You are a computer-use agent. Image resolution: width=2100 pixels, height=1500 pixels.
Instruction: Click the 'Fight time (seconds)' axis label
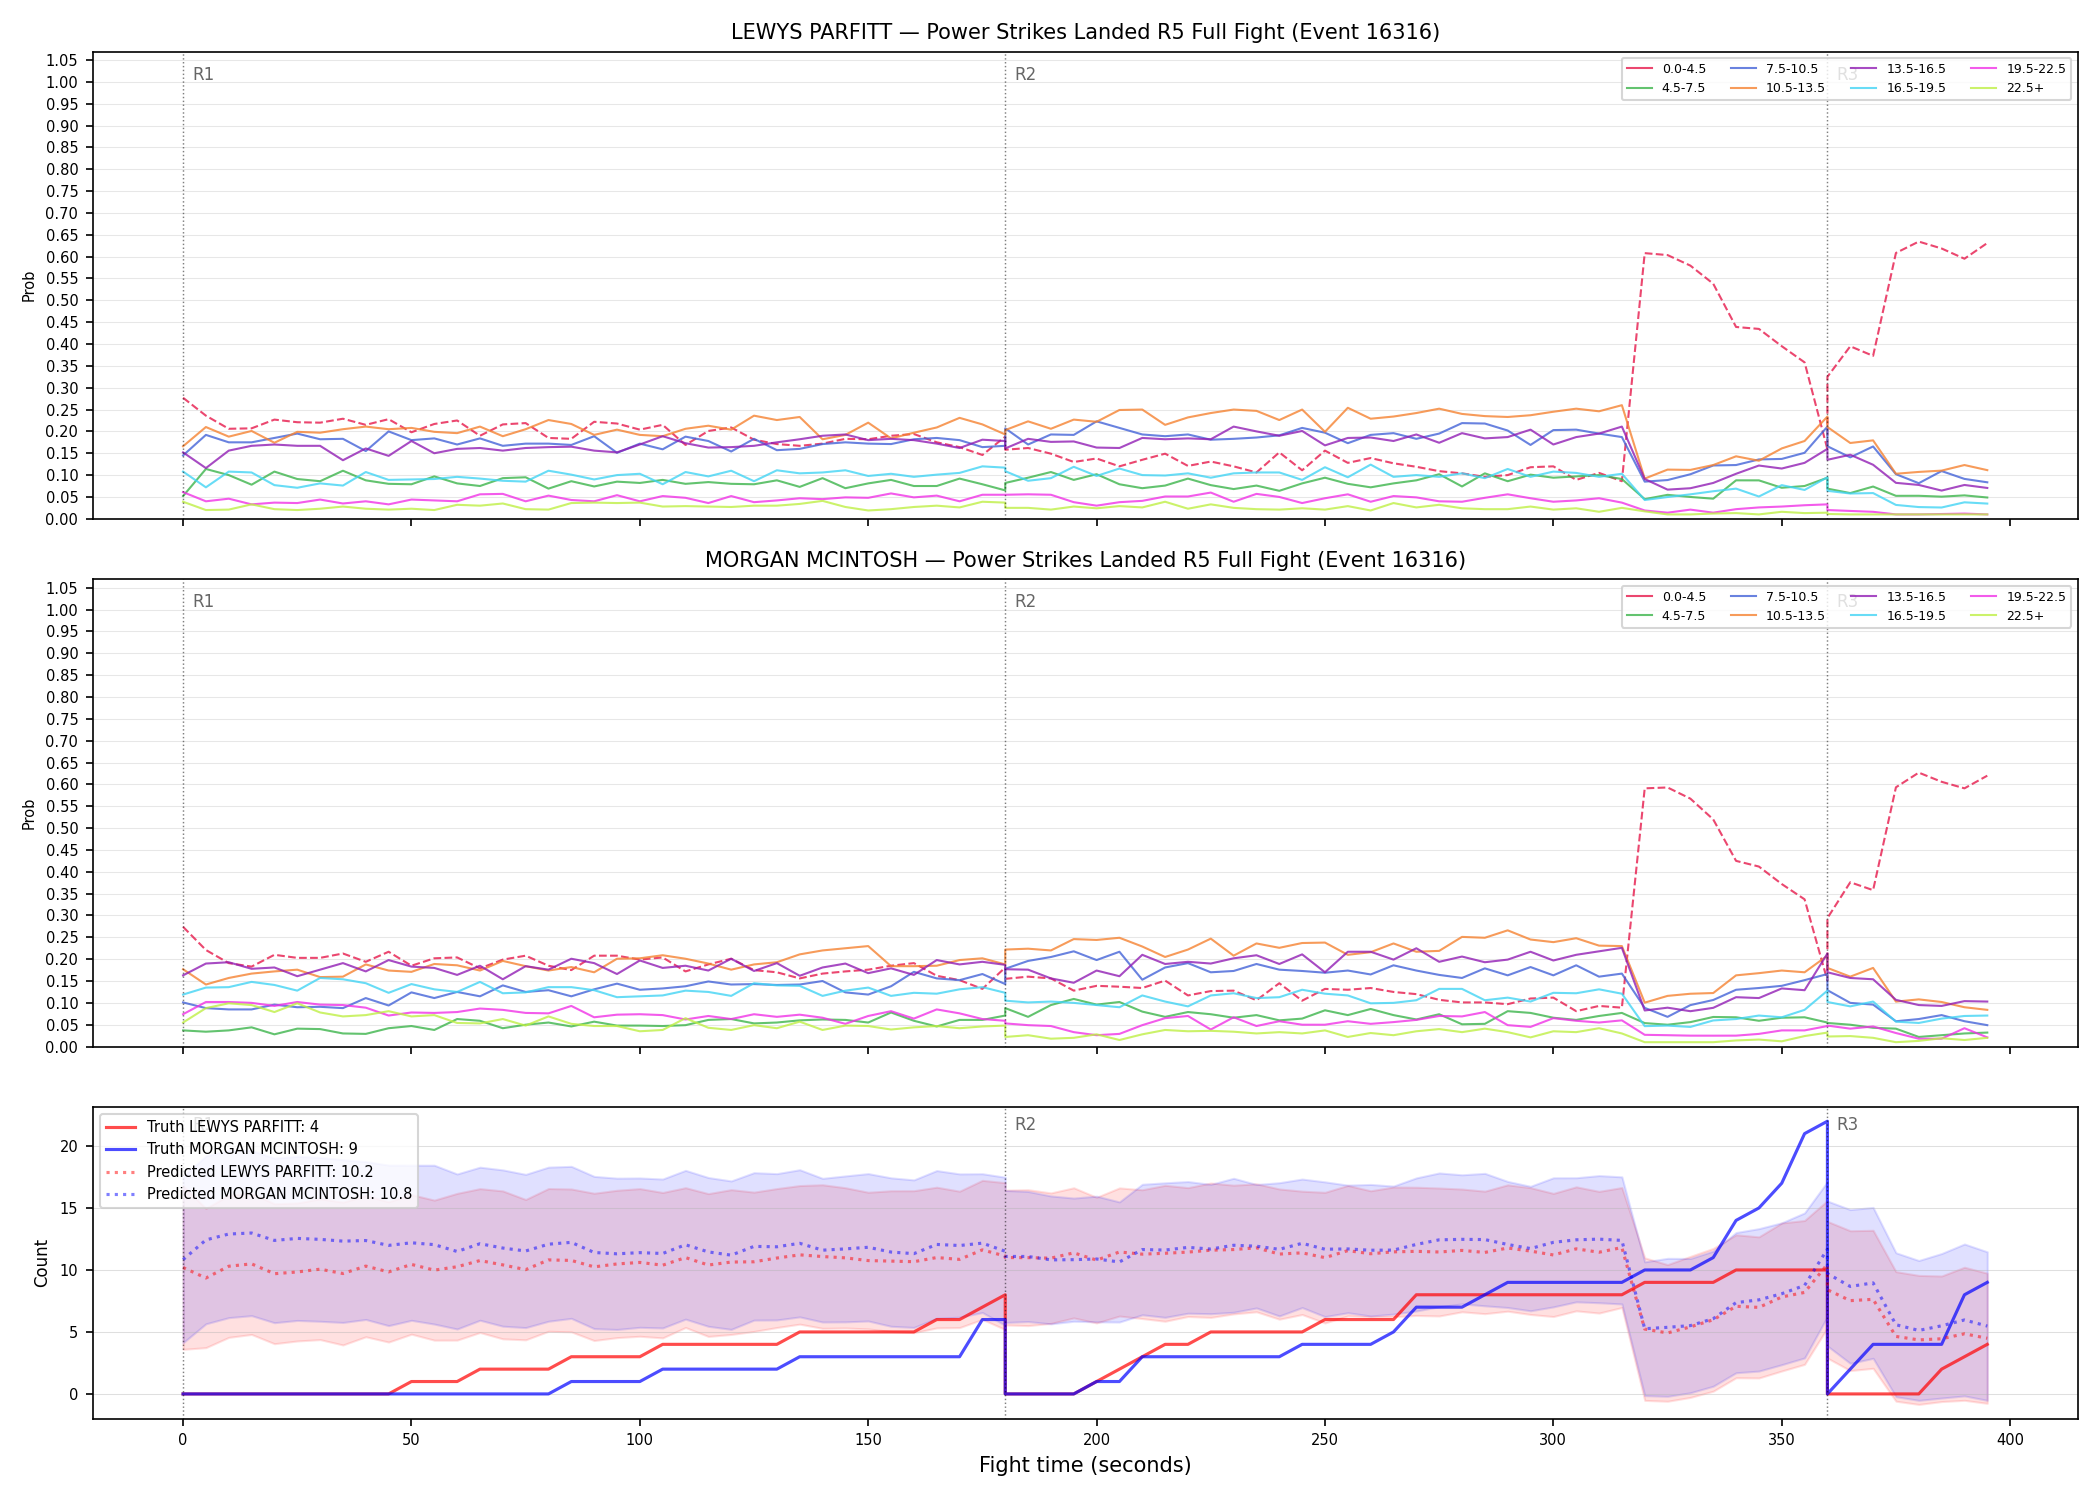point(1085,1465)
